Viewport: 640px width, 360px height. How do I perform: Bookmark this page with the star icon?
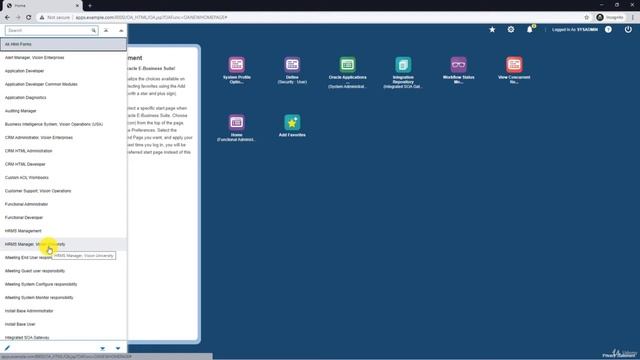(587, 18)
